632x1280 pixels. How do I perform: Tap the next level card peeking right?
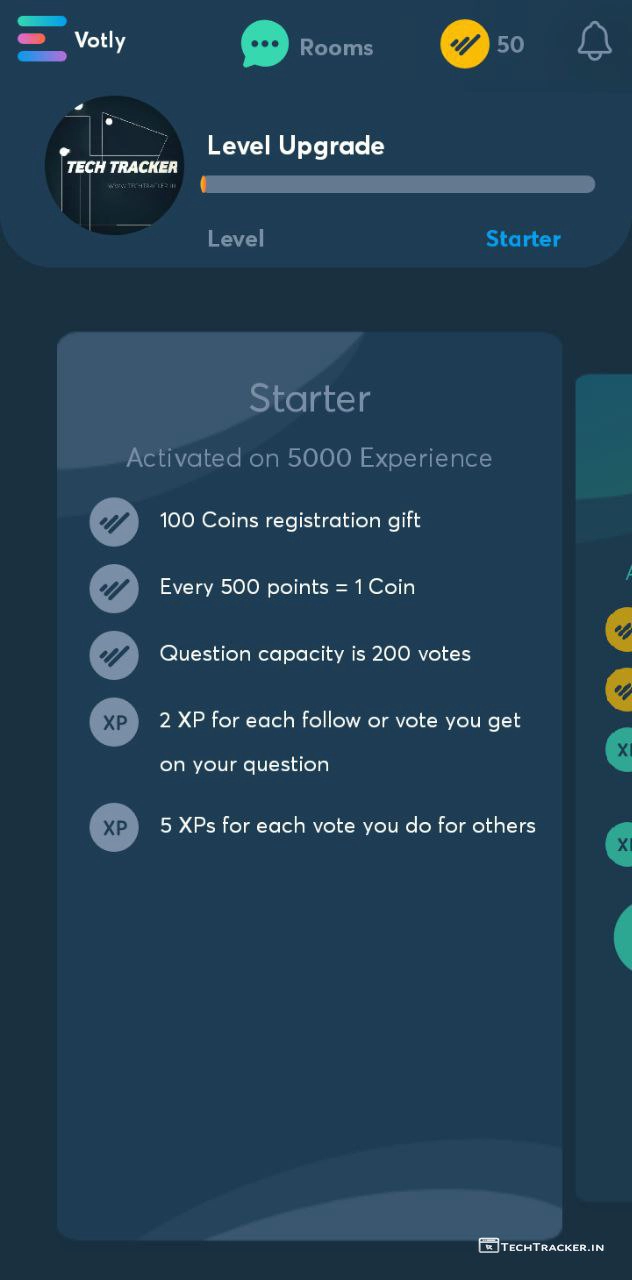[606, 780]
